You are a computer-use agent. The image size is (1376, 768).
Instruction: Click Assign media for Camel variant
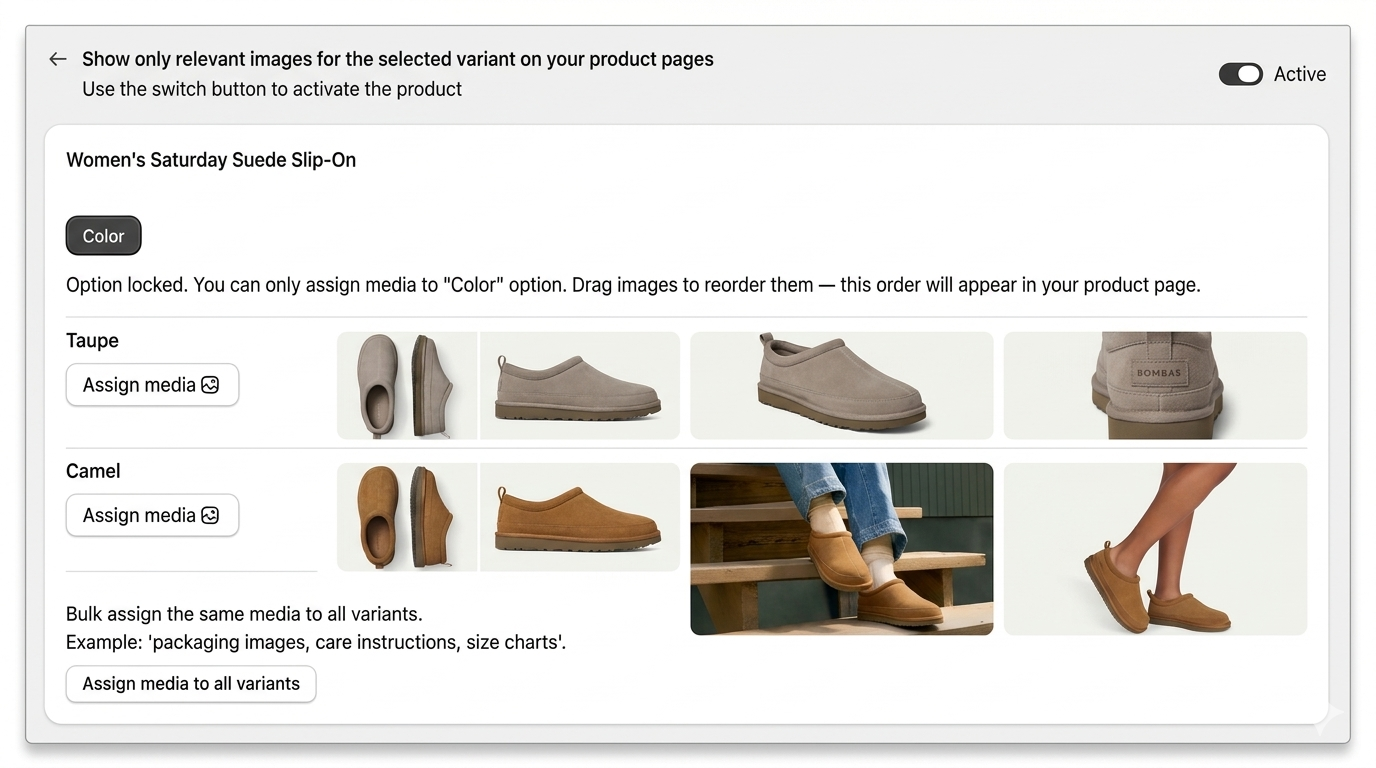(152, 515)
